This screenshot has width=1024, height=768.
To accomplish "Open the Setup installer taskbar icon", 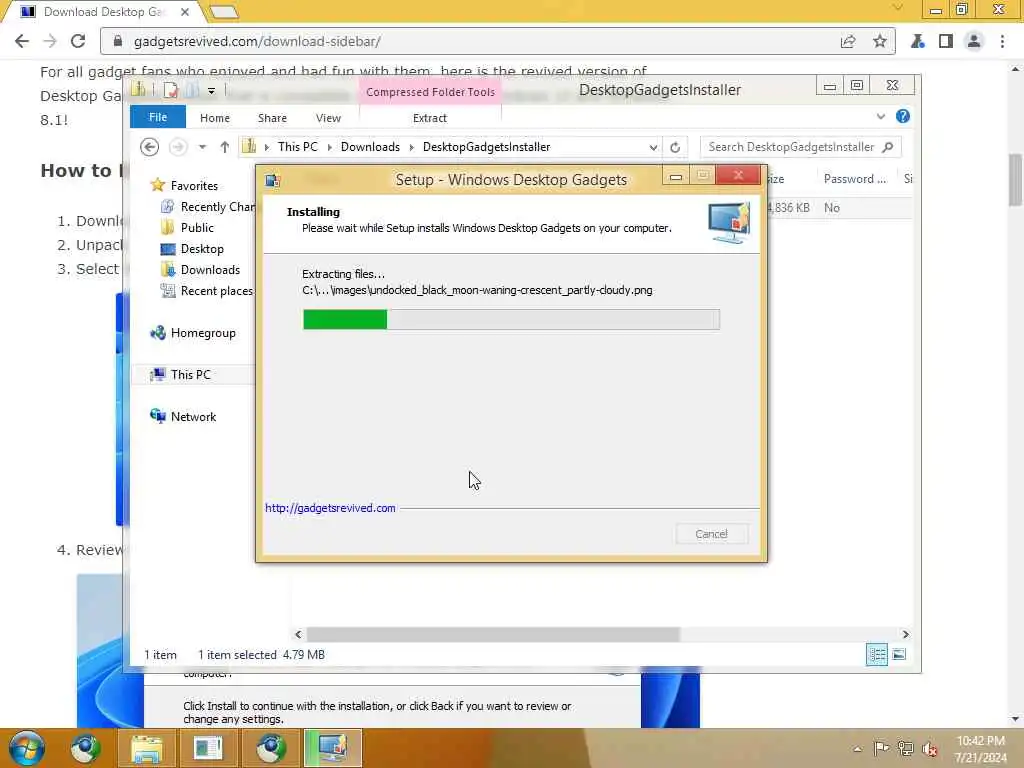I will pos(332,748).
